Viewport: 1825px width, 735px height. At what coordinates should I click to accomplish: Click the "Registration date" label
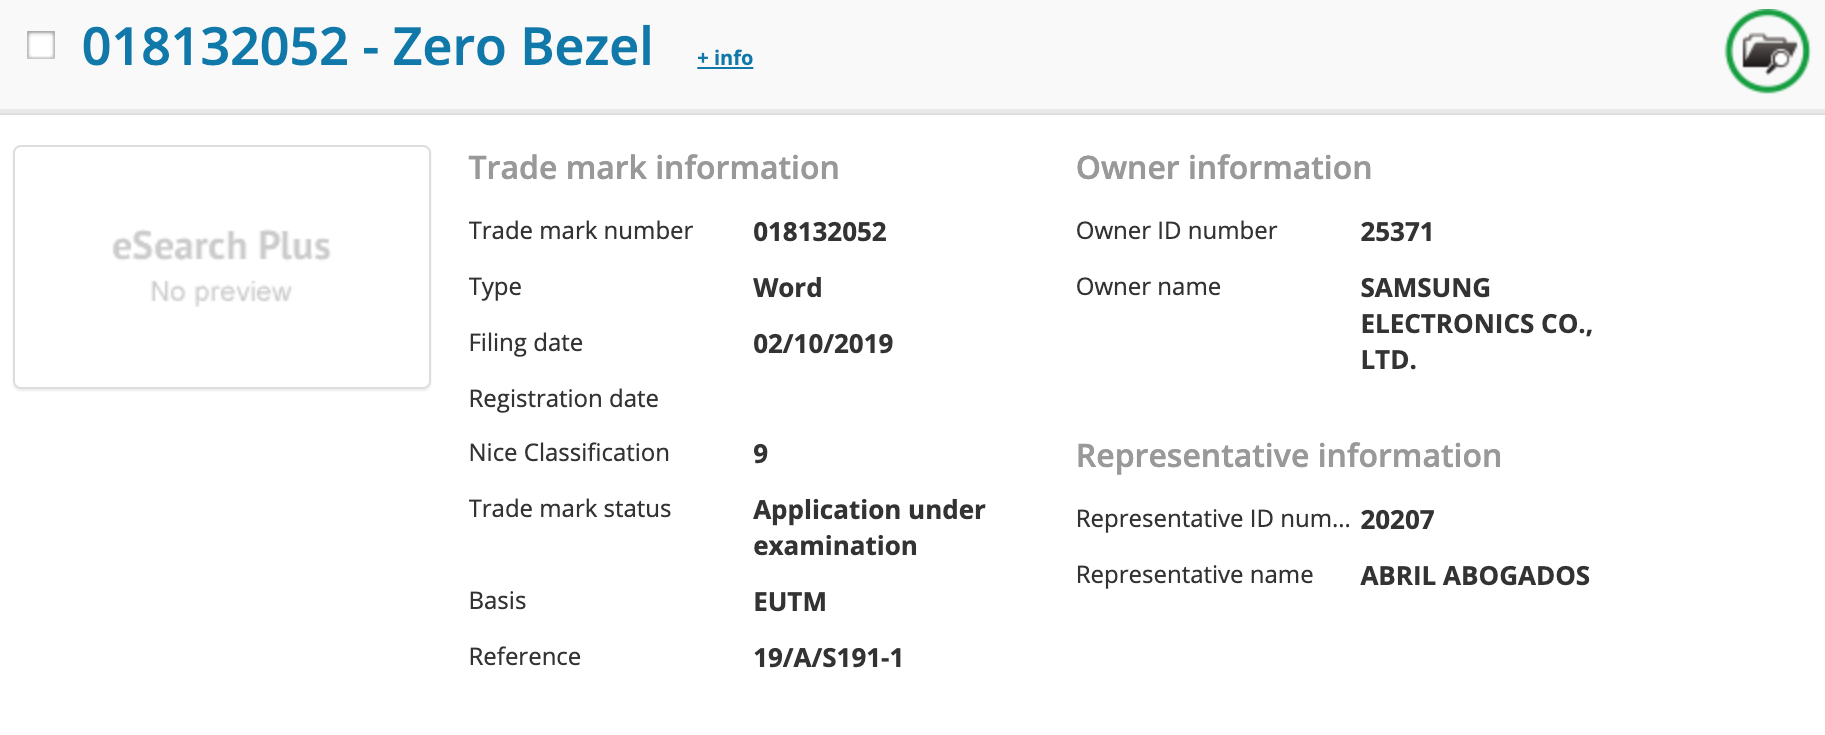563,399
